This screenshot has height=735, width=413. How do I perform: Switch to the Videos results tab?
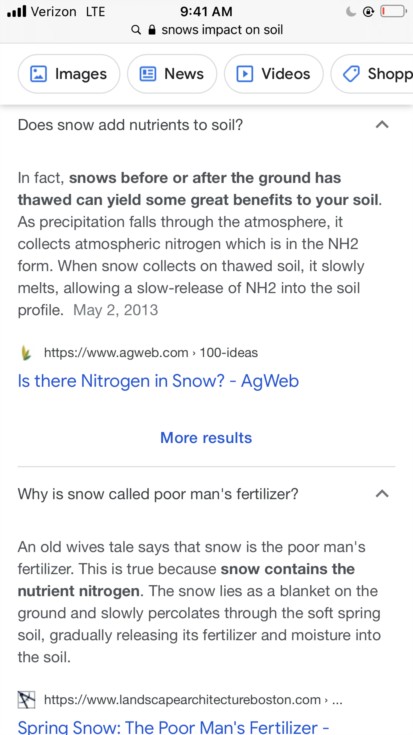[274, 74]
